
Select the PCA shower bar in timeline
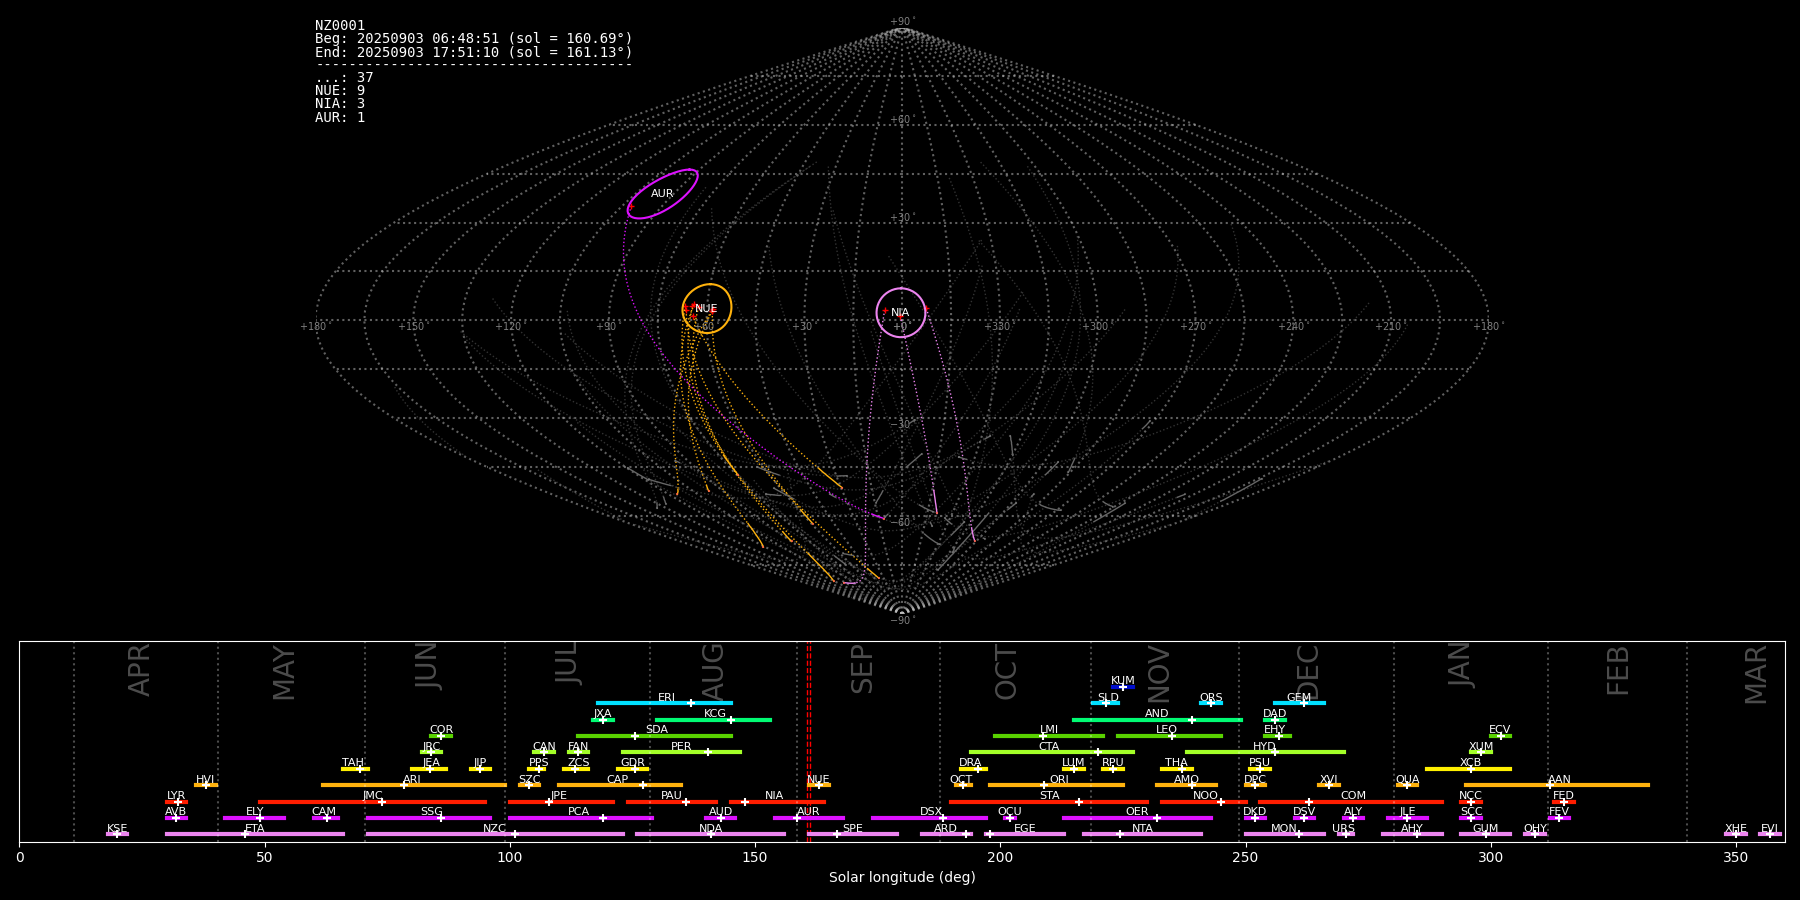580,817
